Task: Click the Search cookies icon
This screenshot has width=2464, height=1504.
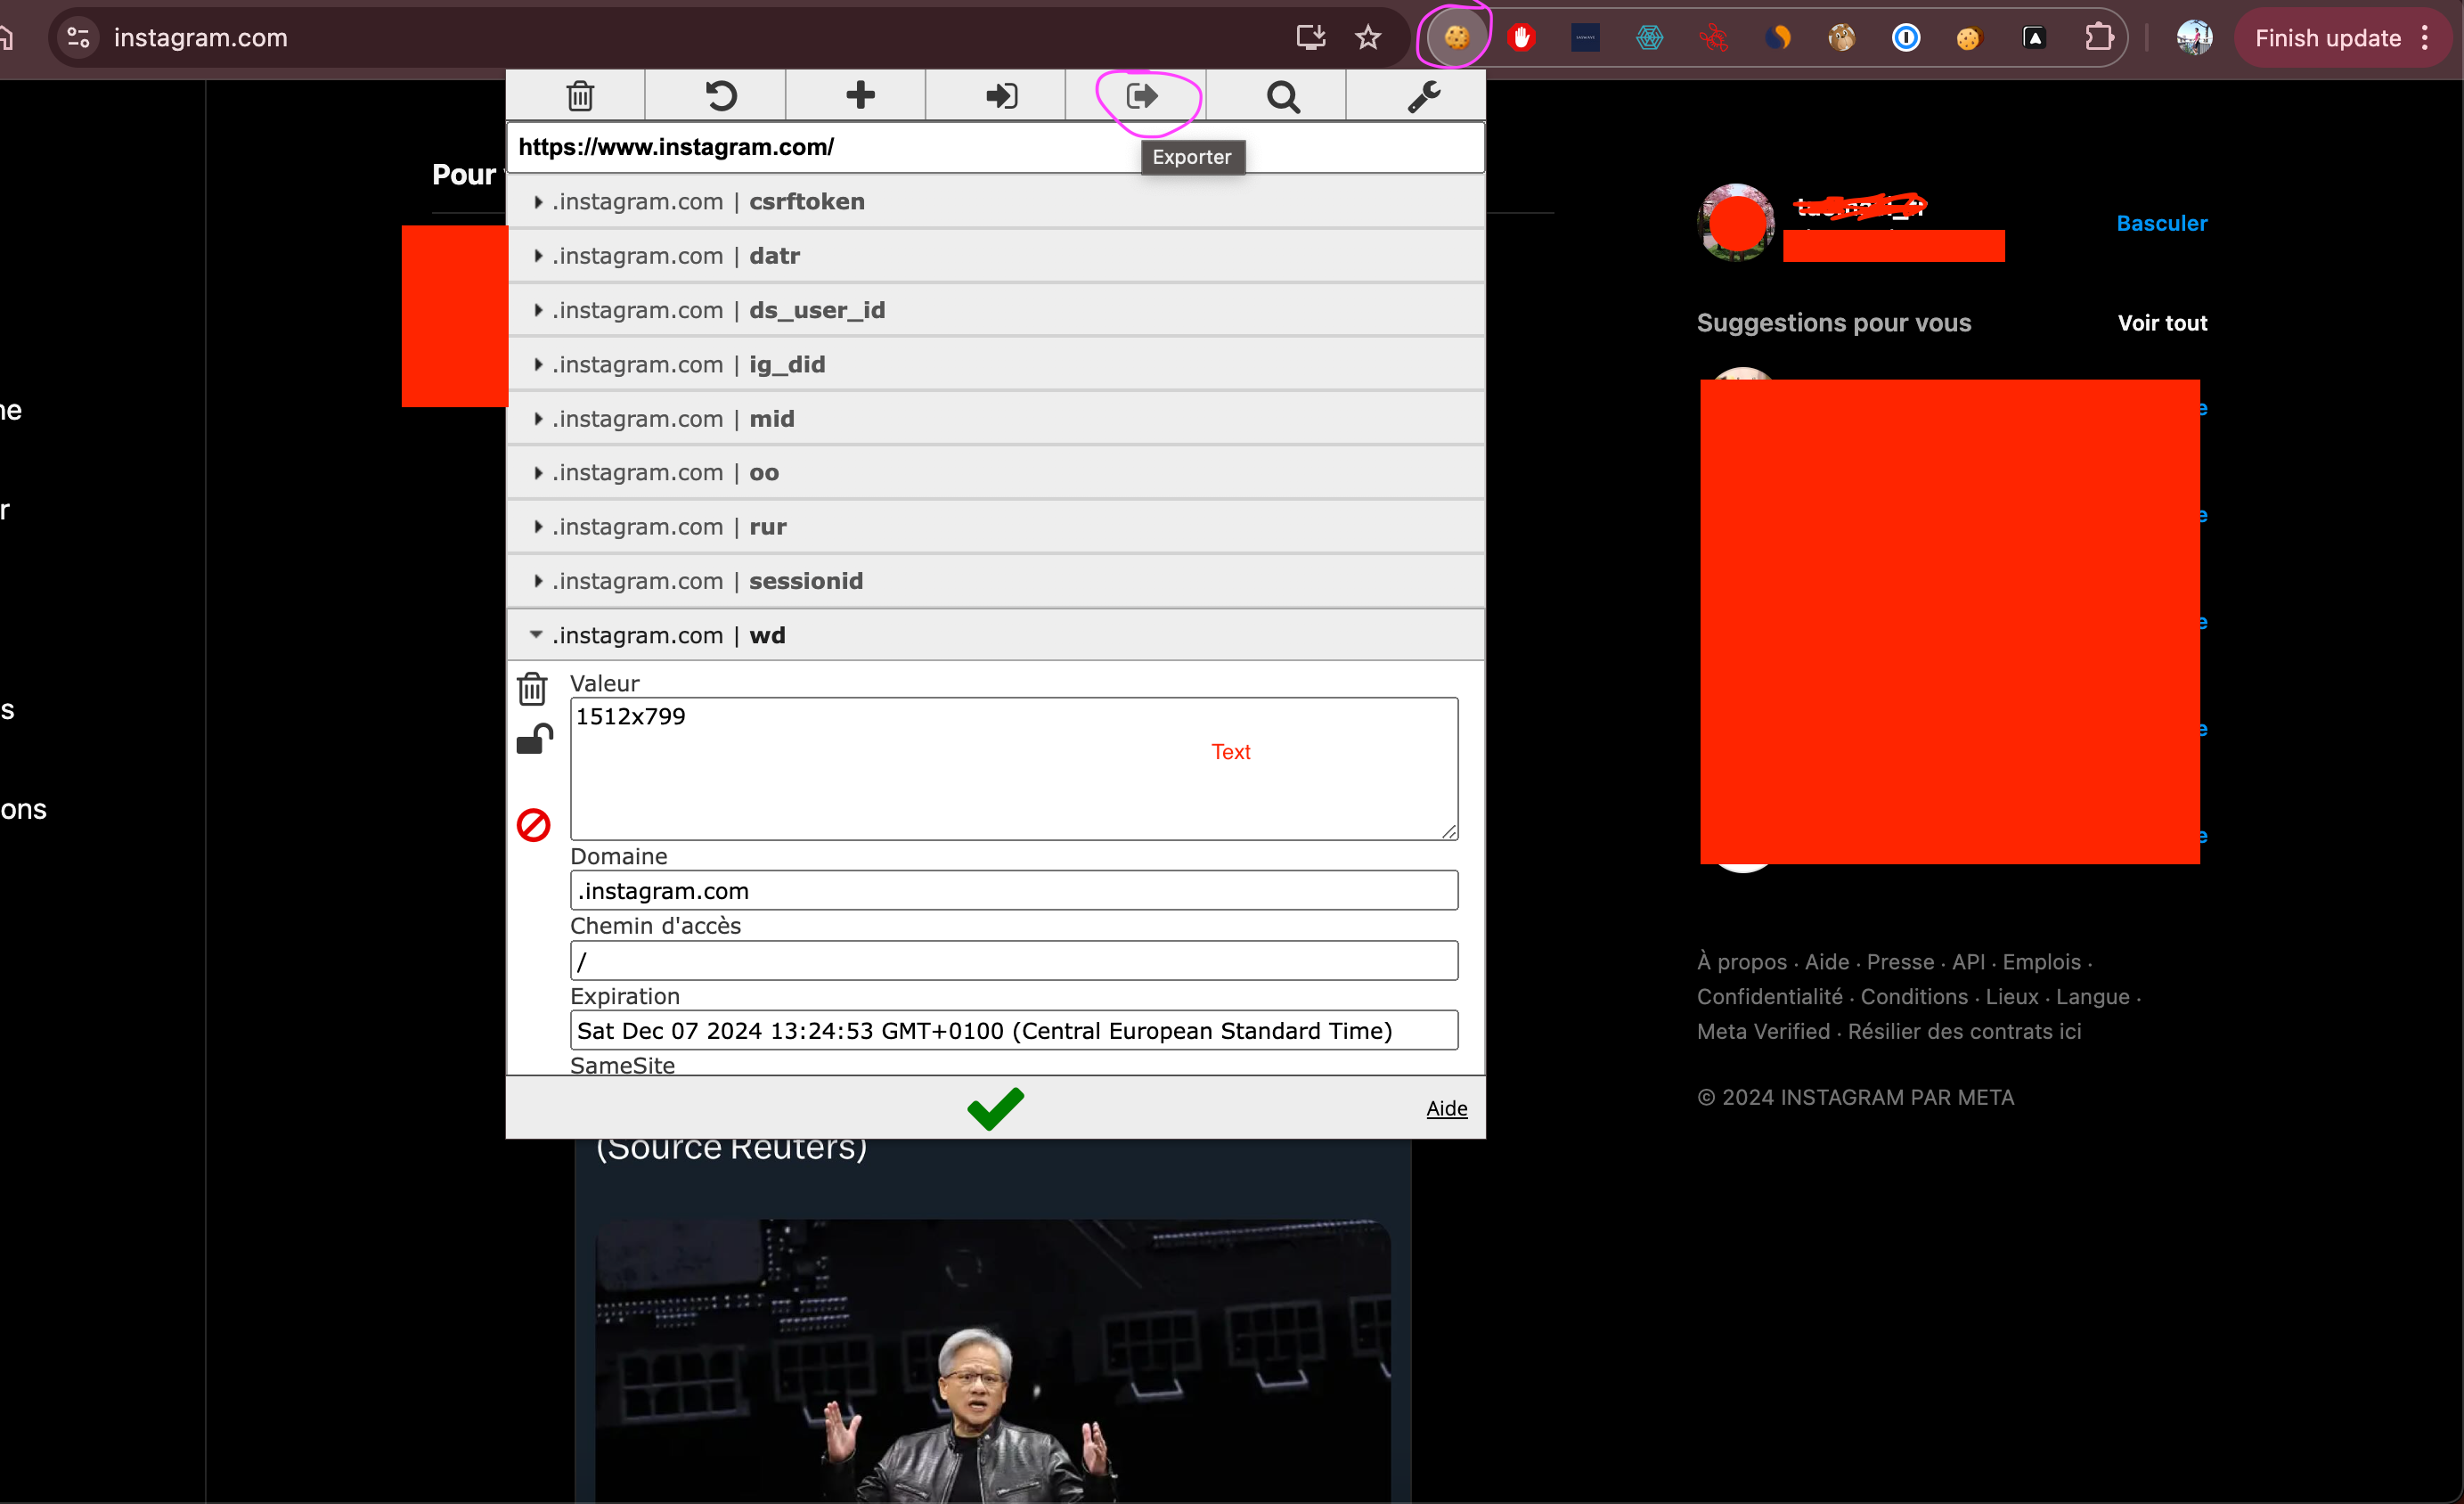Action: coord(1281,95)
